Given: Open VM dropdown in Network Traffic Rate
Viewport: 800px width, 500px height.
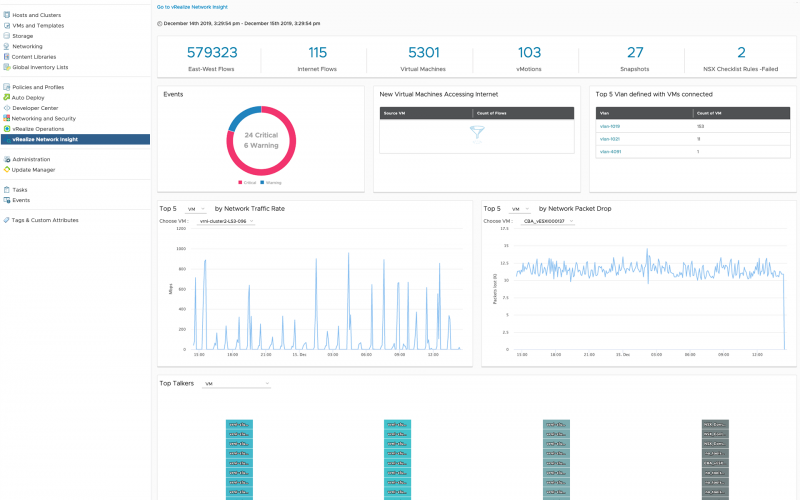Looking at the screenshot, I should coord(196,209).
